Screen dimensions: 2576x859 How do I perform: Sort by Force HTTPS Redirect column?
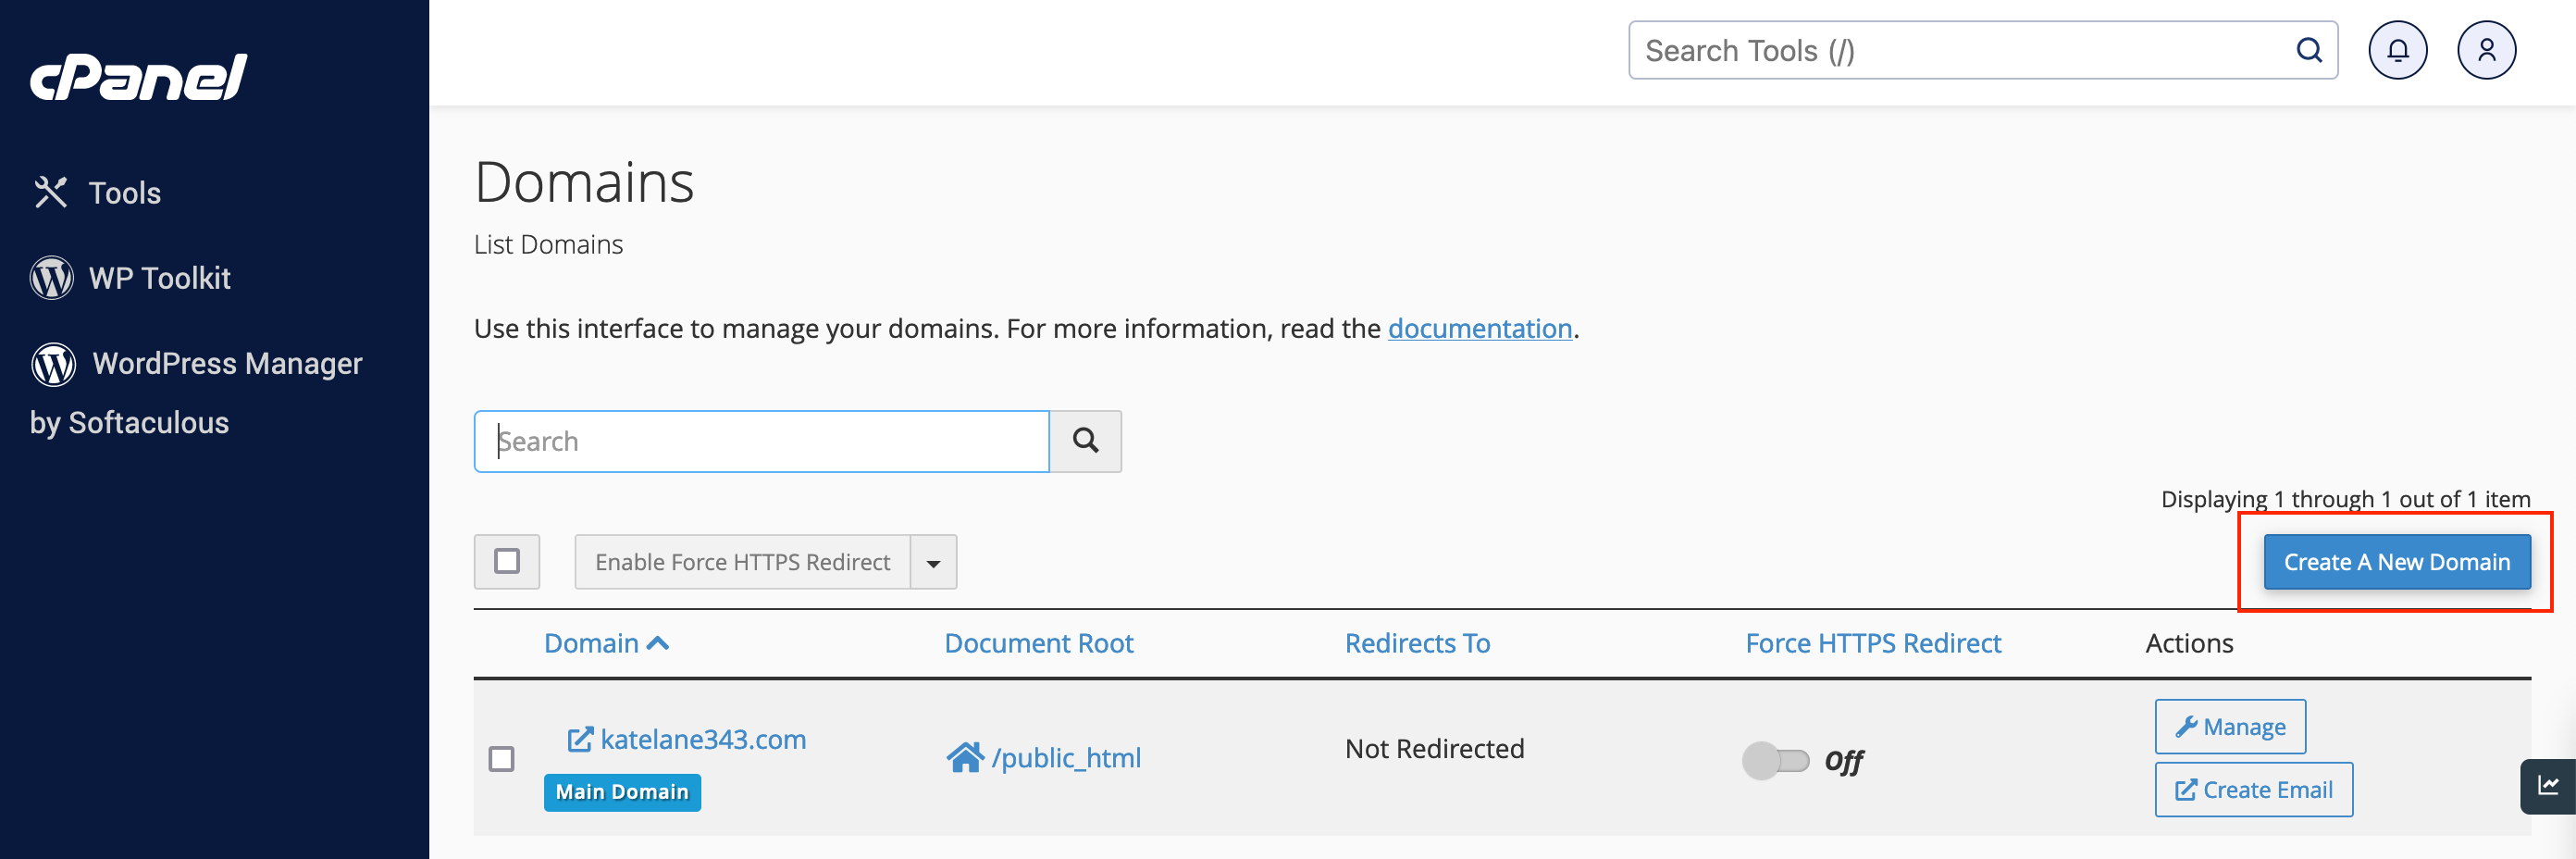[x=1872, y=643]
